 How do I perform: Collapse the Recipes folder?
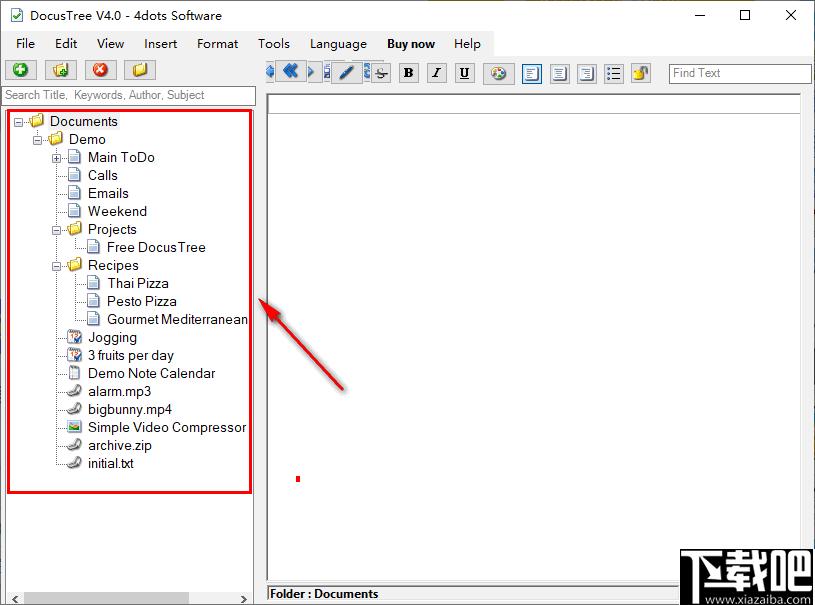[57, 266]
